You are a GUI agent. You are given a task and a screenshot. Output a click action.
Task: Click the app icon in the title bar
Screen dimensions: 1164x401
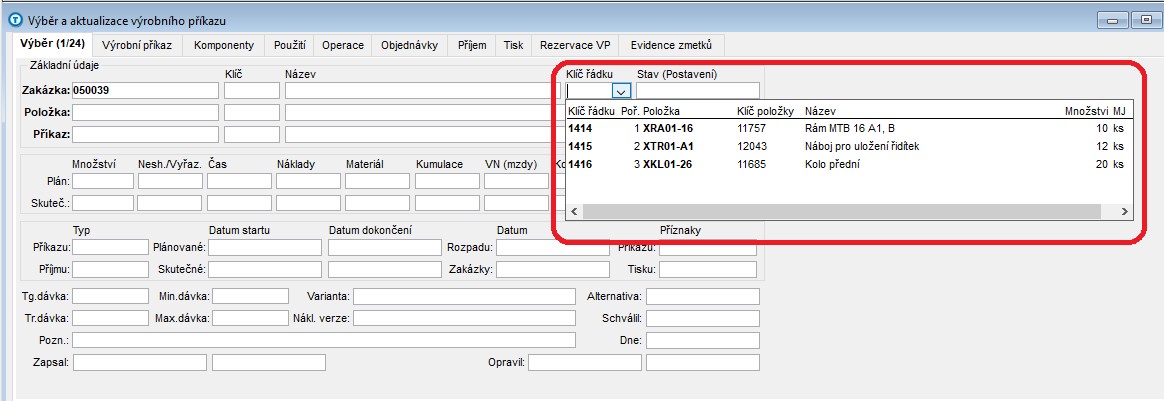tap(14, 20)
